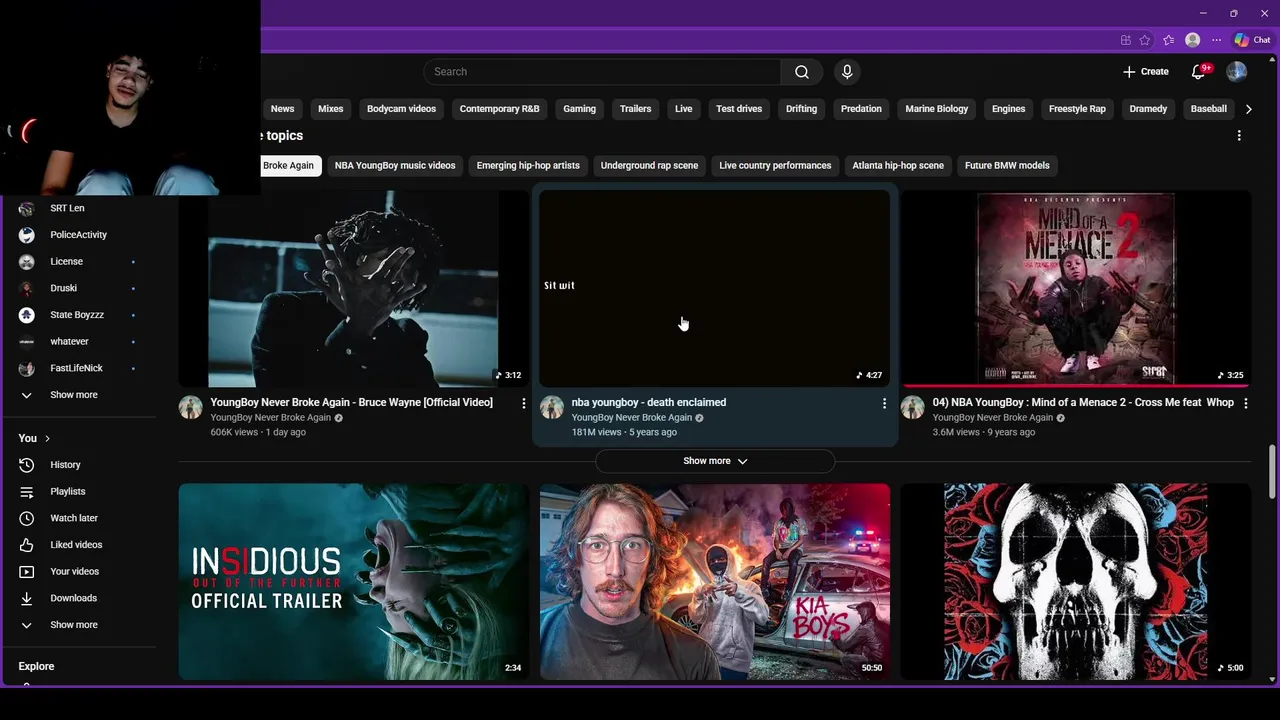Play the Bruce Wayne official video thumbnail

353,288
